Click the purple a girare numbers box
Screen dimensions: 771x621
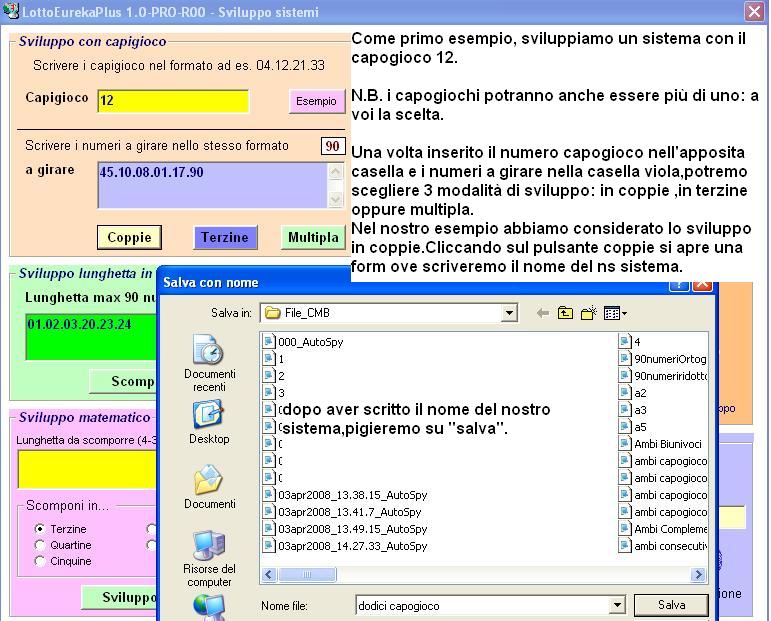[212, 185]
